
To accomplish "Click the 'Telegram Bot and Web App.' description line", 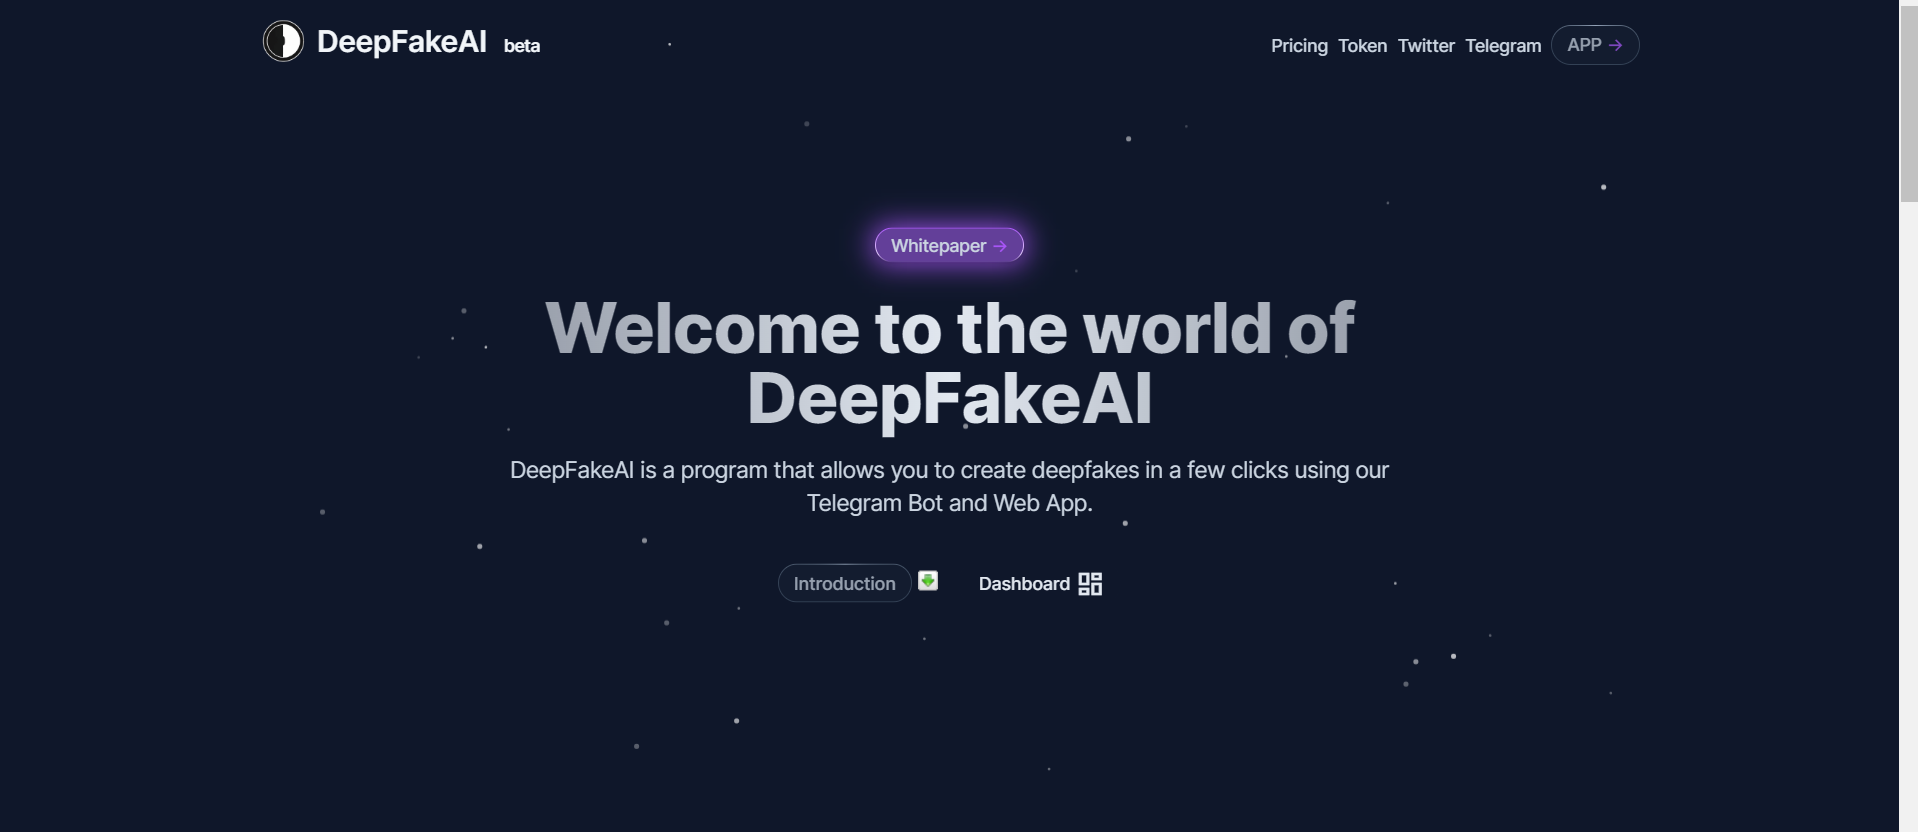I will click(x=949, y=503).
